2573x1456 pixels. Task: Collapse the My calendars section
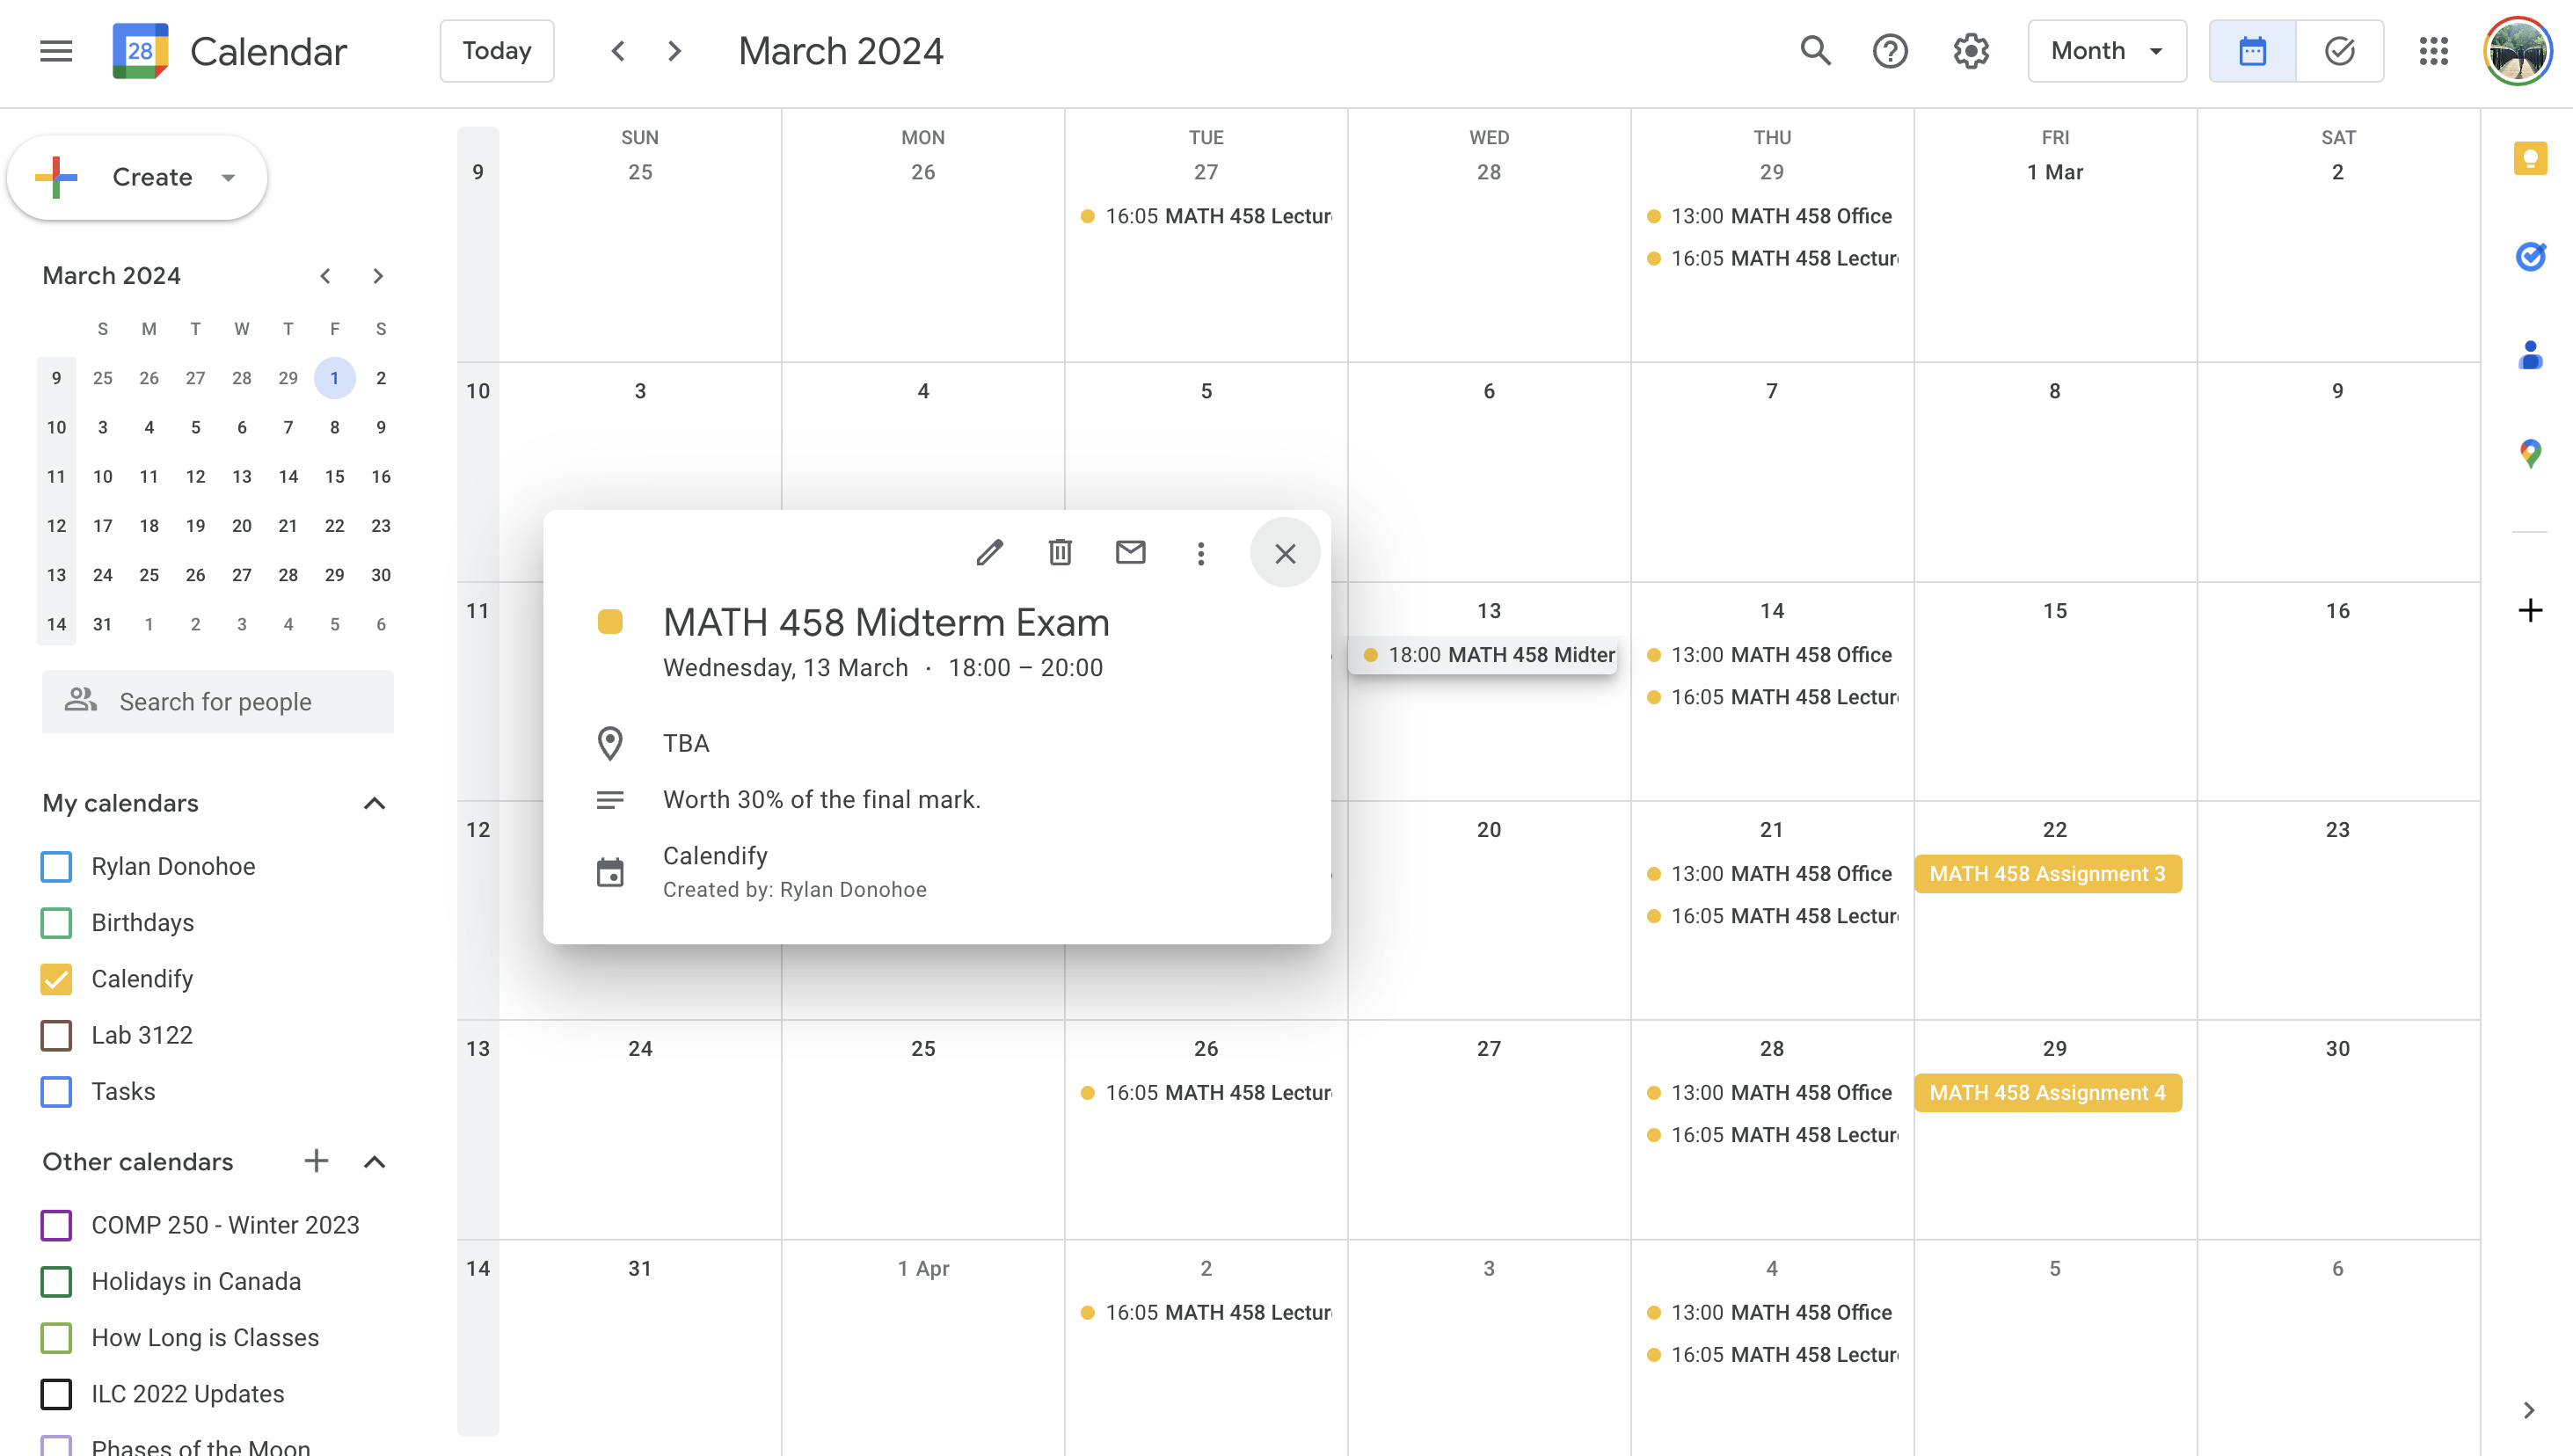[x=374, y=803]
